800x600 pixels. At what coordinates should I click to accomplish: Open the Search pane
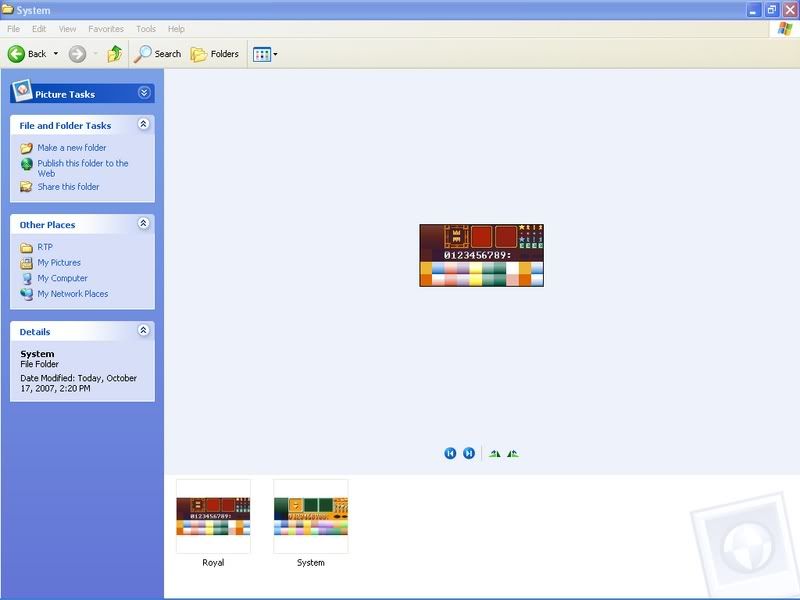coord(159,54)
